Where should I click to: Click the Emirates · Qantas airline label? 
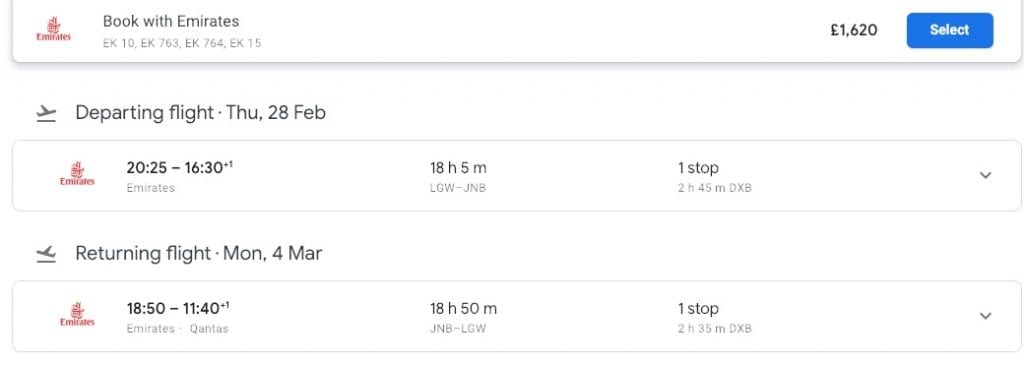click(178, 328)
